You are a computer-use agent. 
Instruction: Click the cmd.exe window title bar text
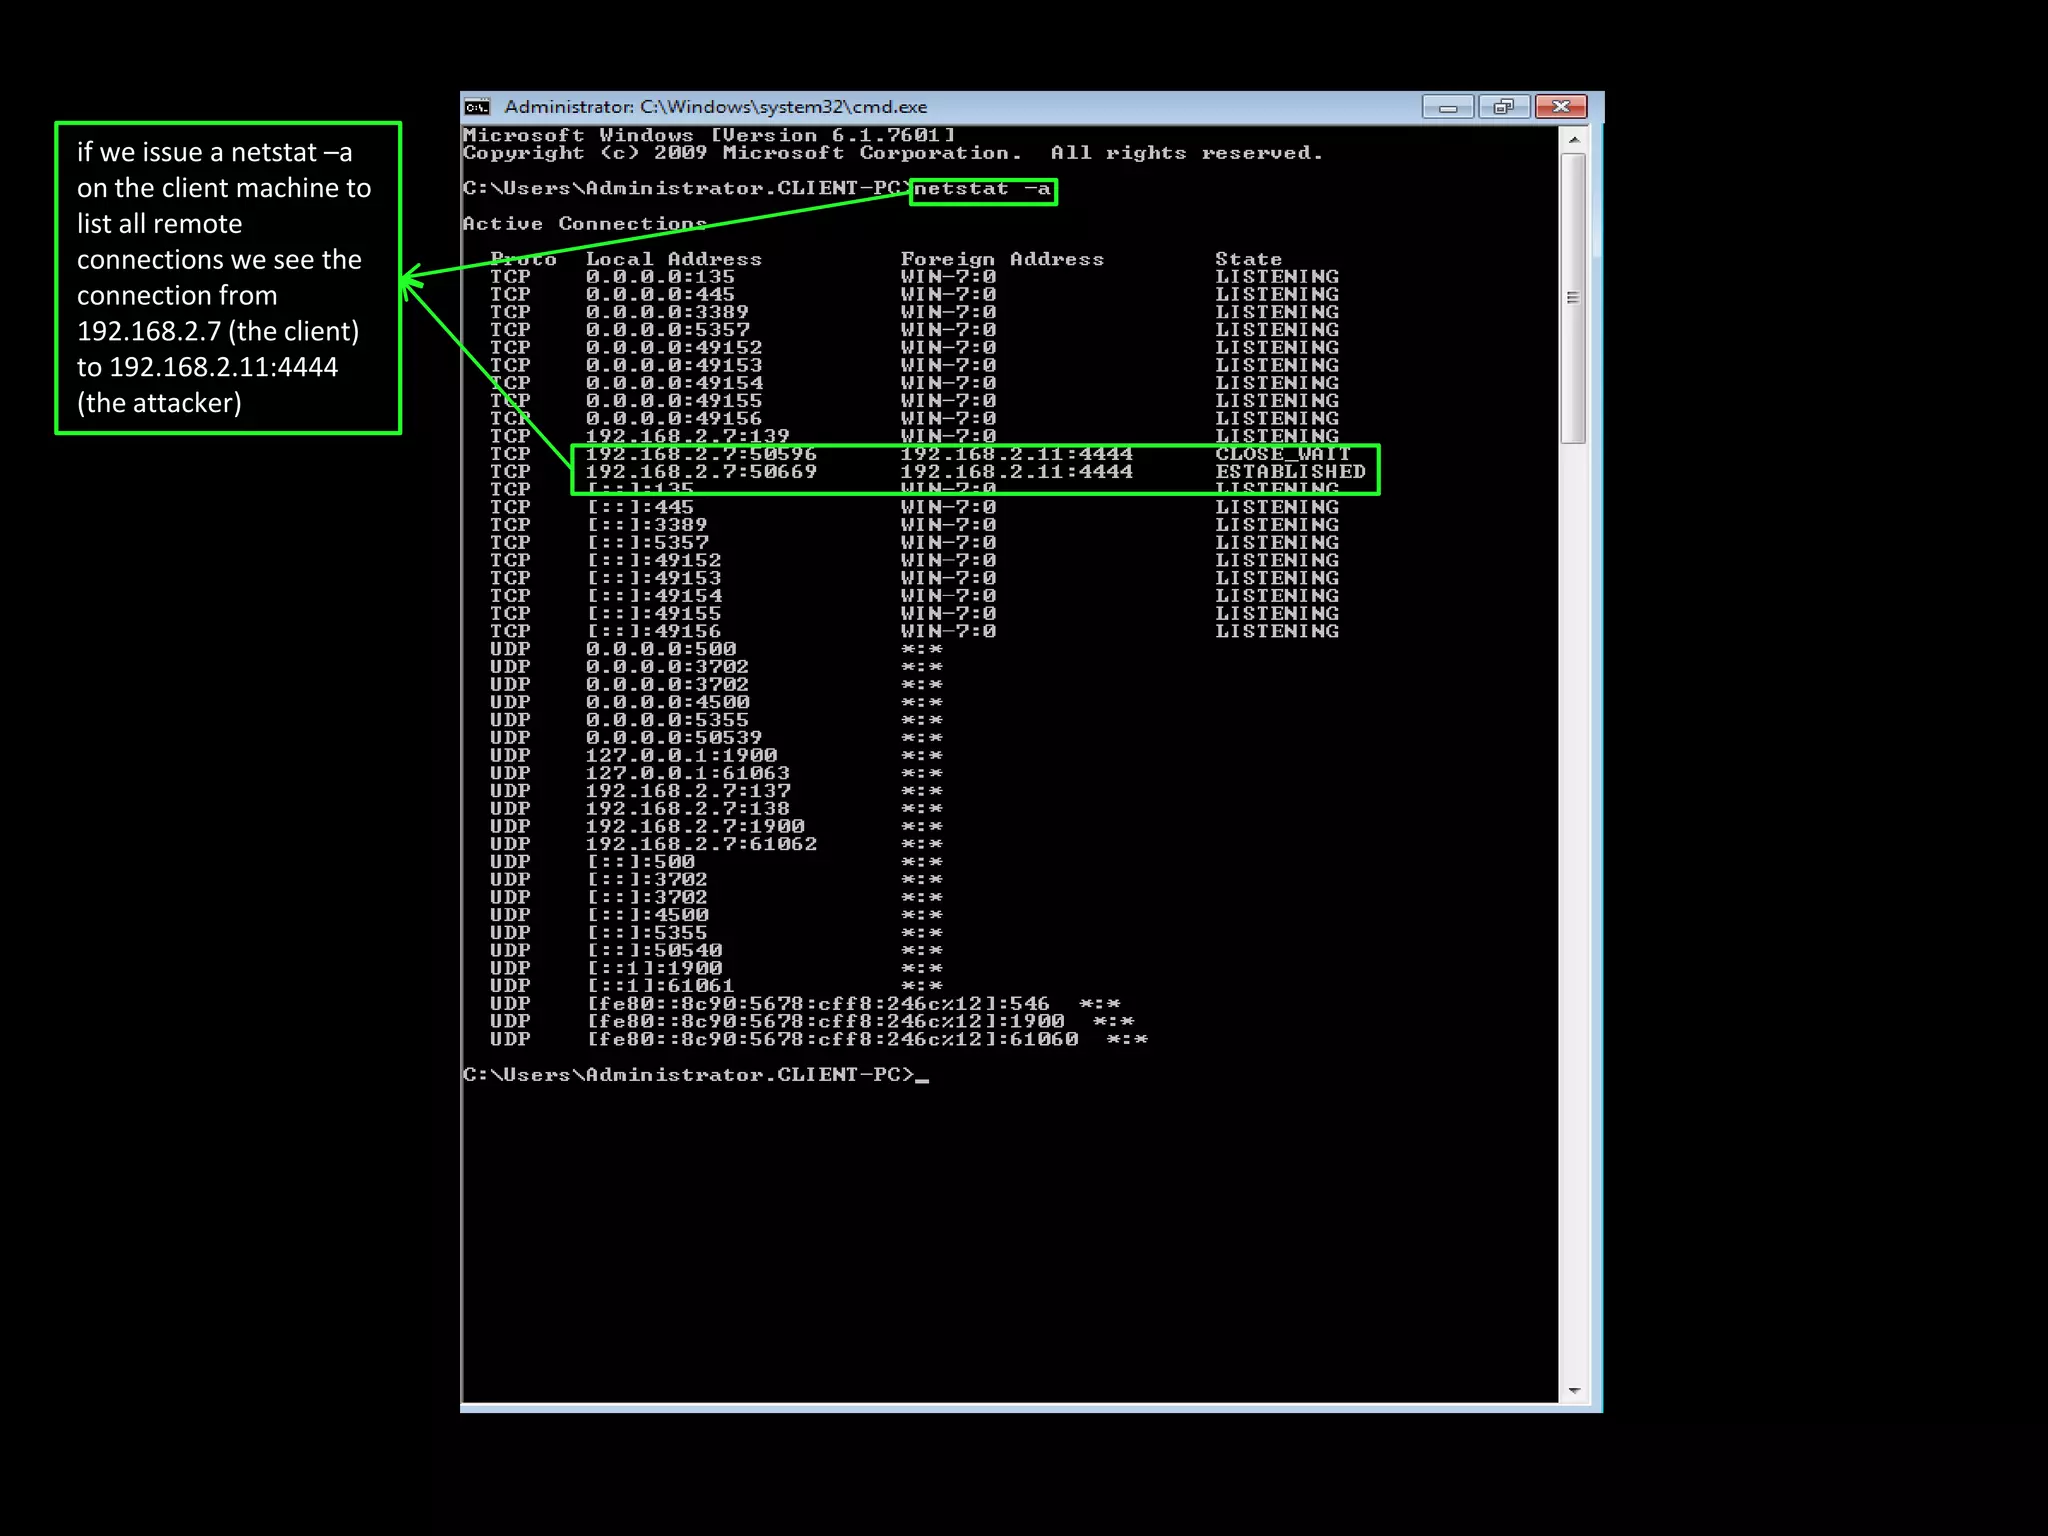click(x=715, y=107)
